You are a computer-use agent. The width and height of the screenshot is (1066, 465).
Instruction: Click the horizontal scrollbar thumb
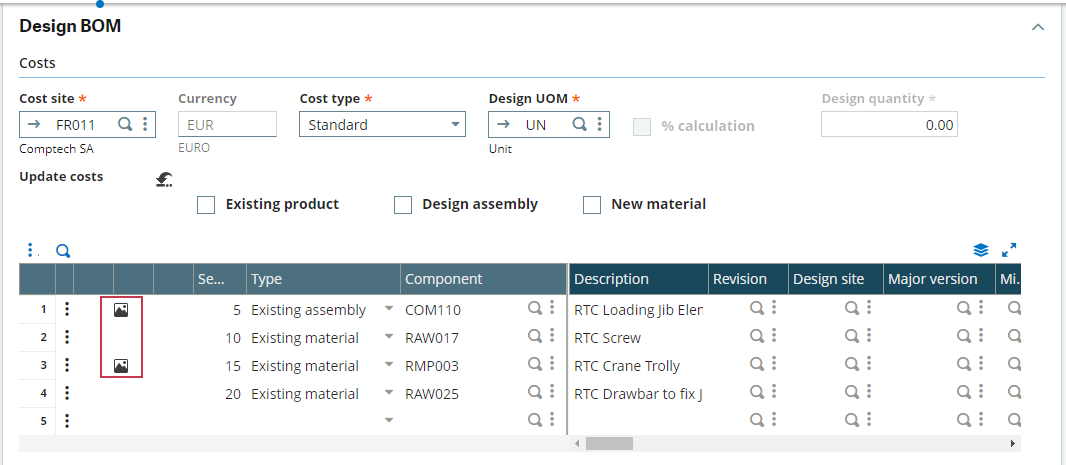tap(609, 444)
